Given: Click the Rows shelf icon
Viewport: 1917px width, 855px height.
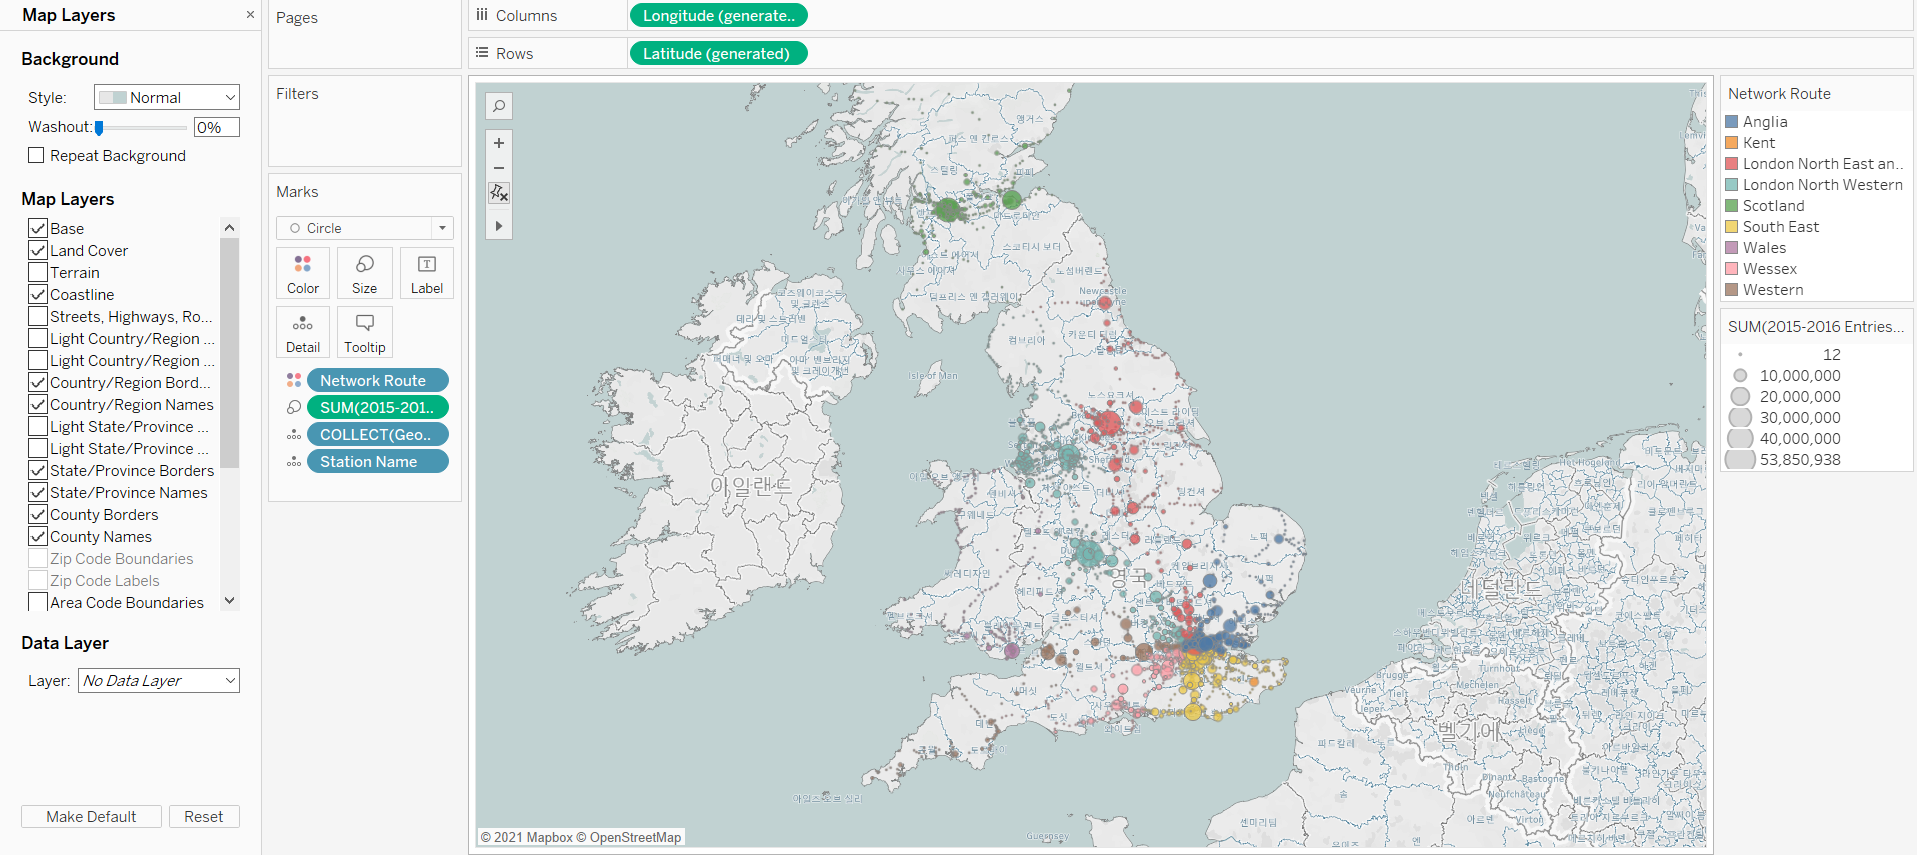Looking at the screenshot, I should pyautogui.click(x=482, y=53).
